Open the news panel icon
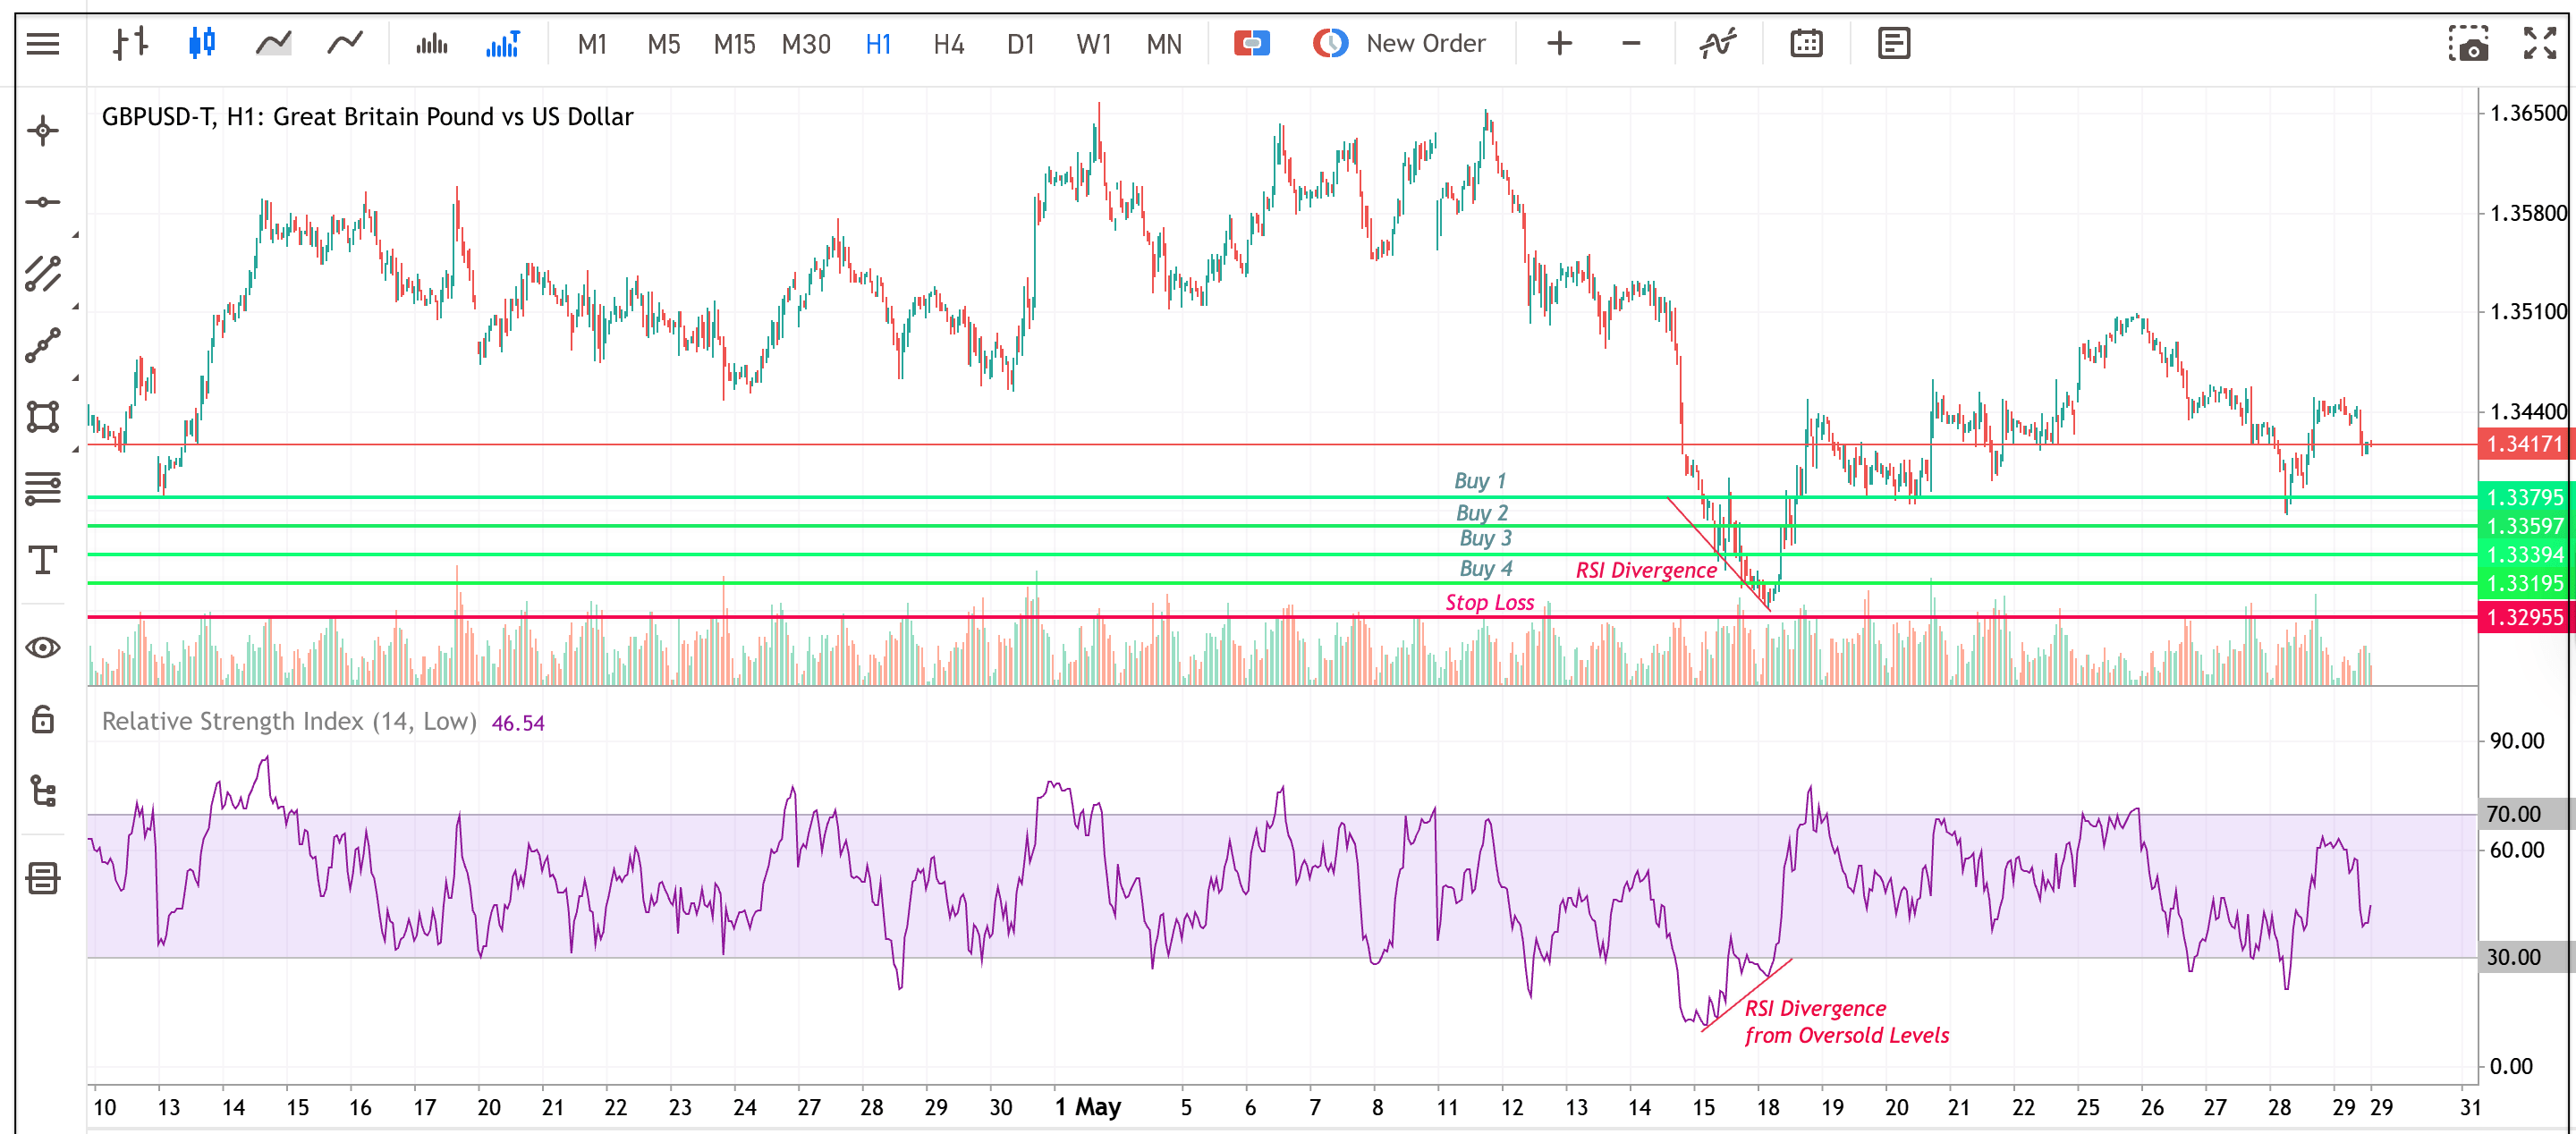This screenshot has height=1134, width=2576. [x=1893, y=44]
